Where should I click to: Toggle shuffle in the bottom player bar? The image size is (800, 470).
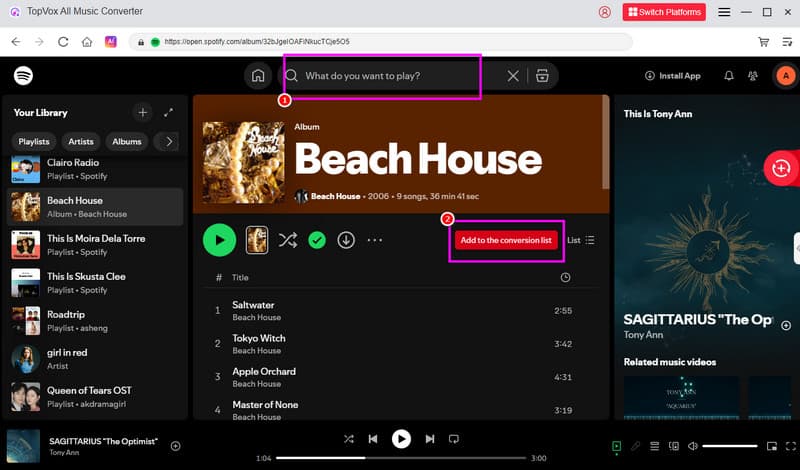coord(349,438)
